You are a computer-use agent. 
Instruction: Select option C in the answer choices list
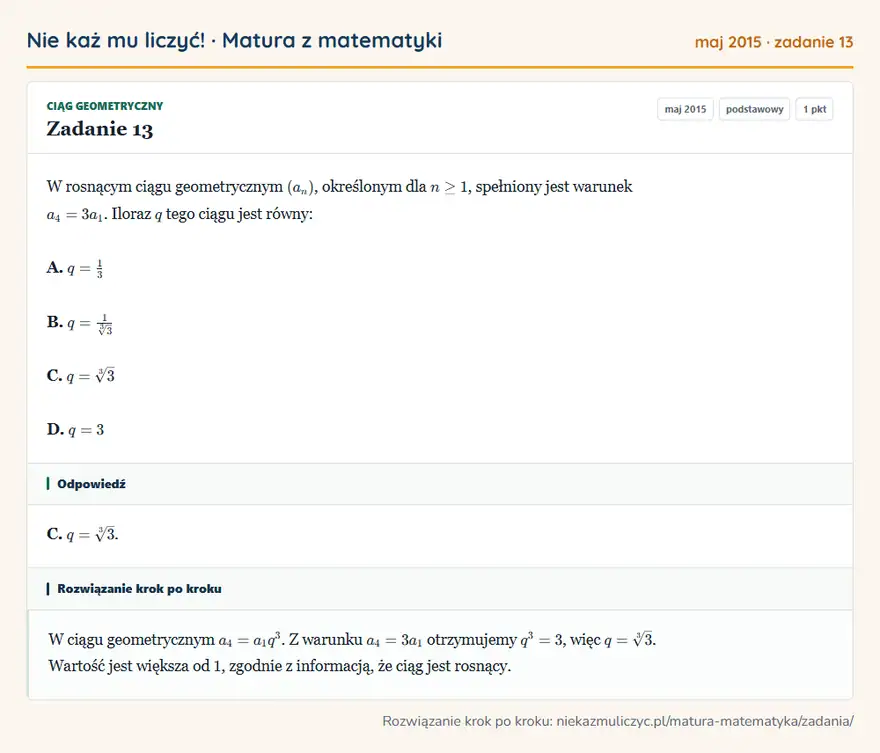coord(81,375)
